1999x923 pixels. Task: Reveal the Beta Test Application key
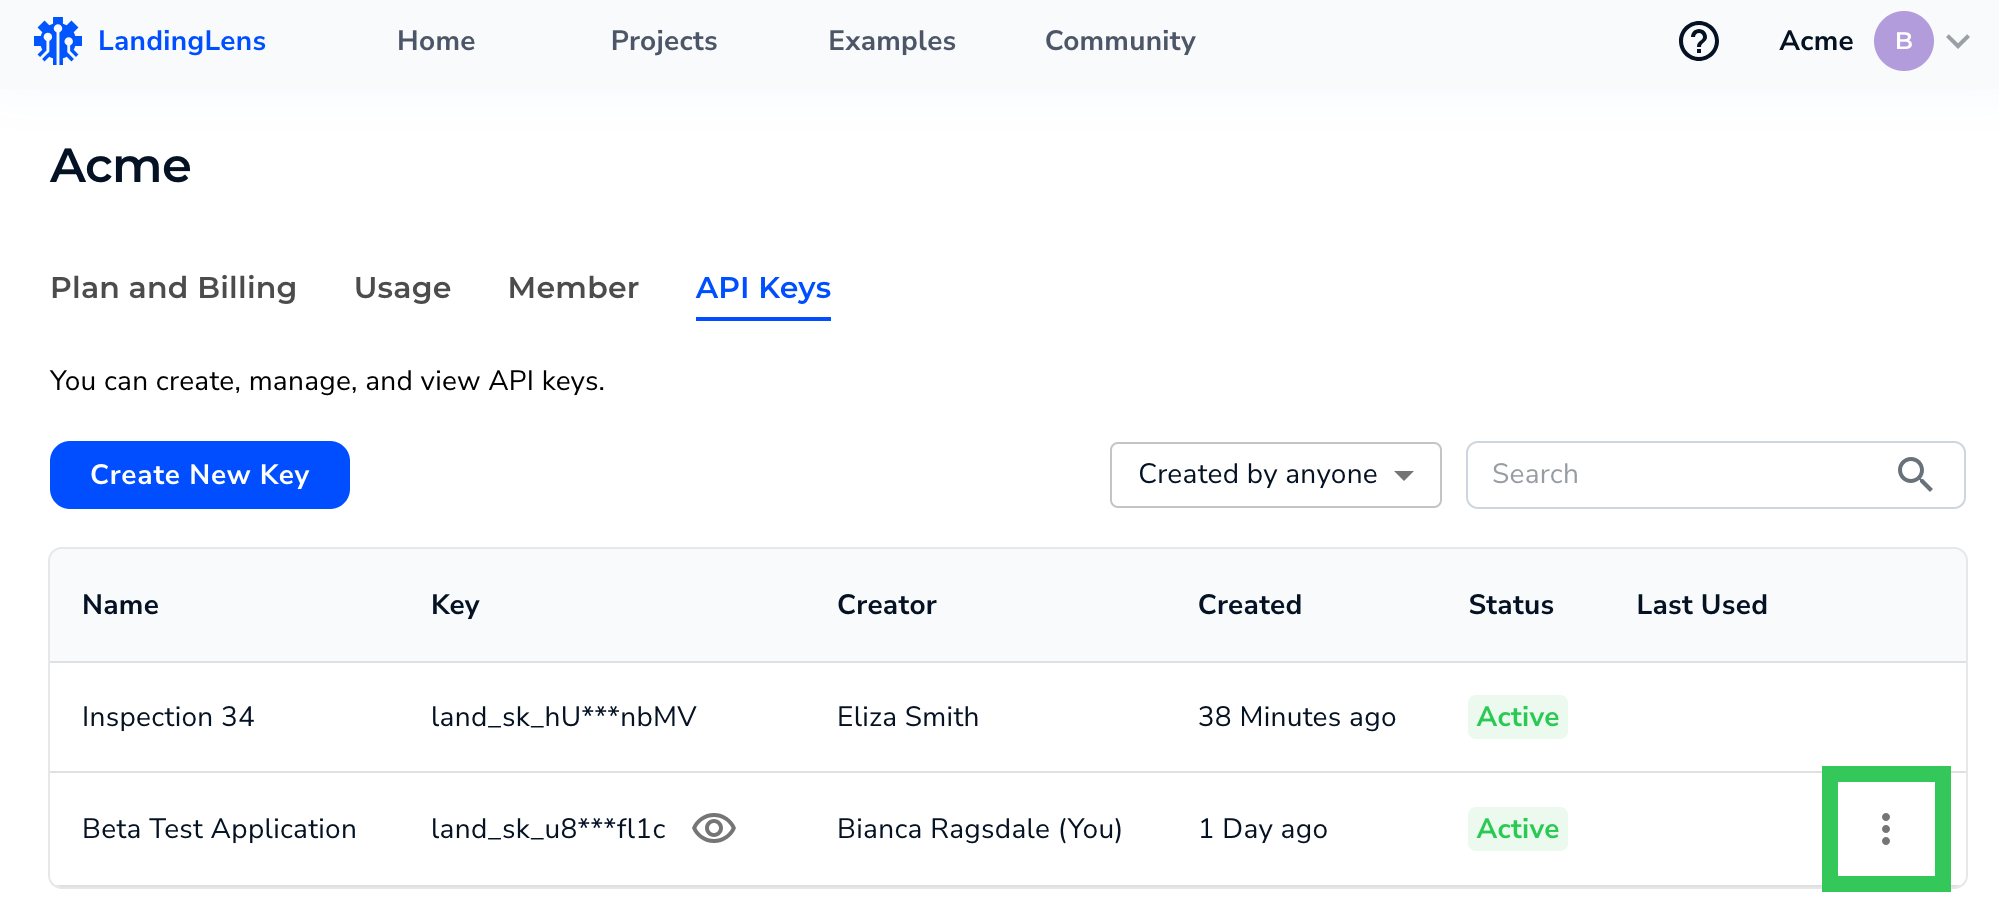714,829
